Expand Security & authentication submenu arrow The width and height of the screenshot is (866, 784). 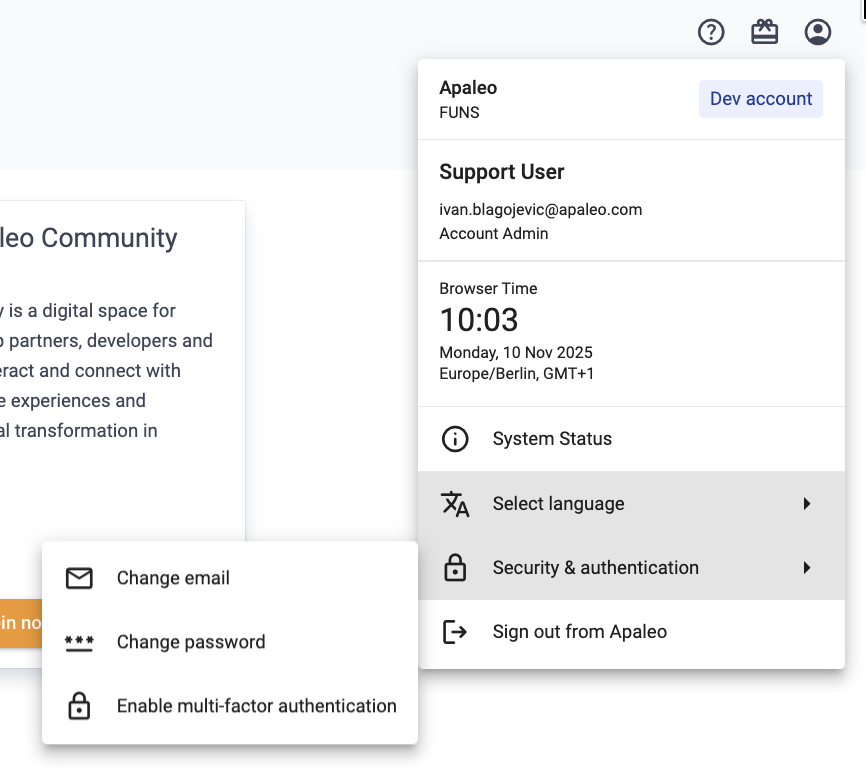pyautogui.click(x=807, y=568)
